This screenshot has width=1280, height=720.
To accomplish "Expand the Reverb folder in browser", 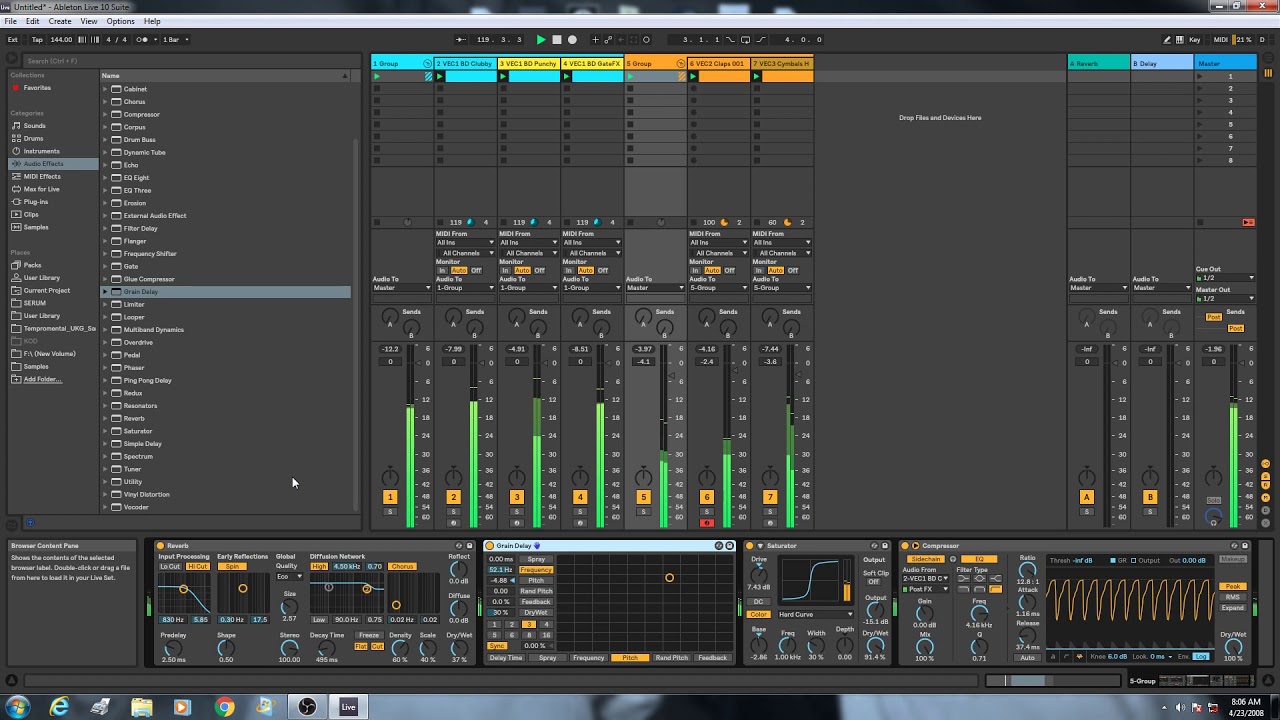I will click(105, 418).
